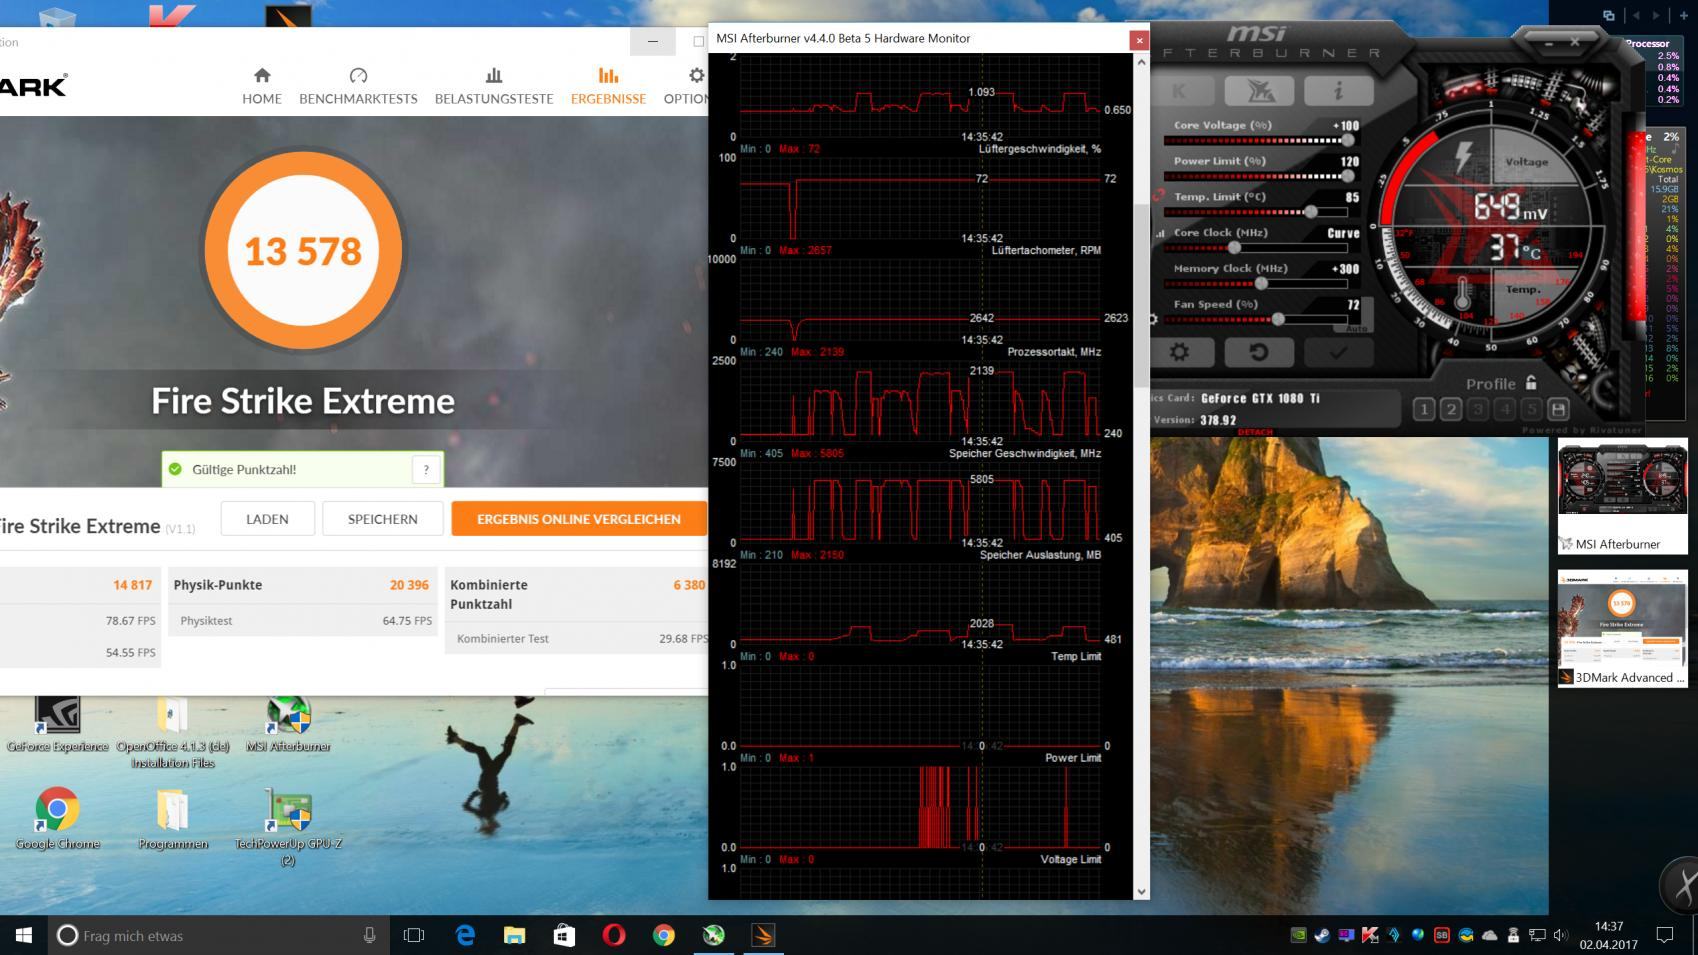
Task: Launch Microsoft Edge from the taskbar
Action: coord(465,935)
